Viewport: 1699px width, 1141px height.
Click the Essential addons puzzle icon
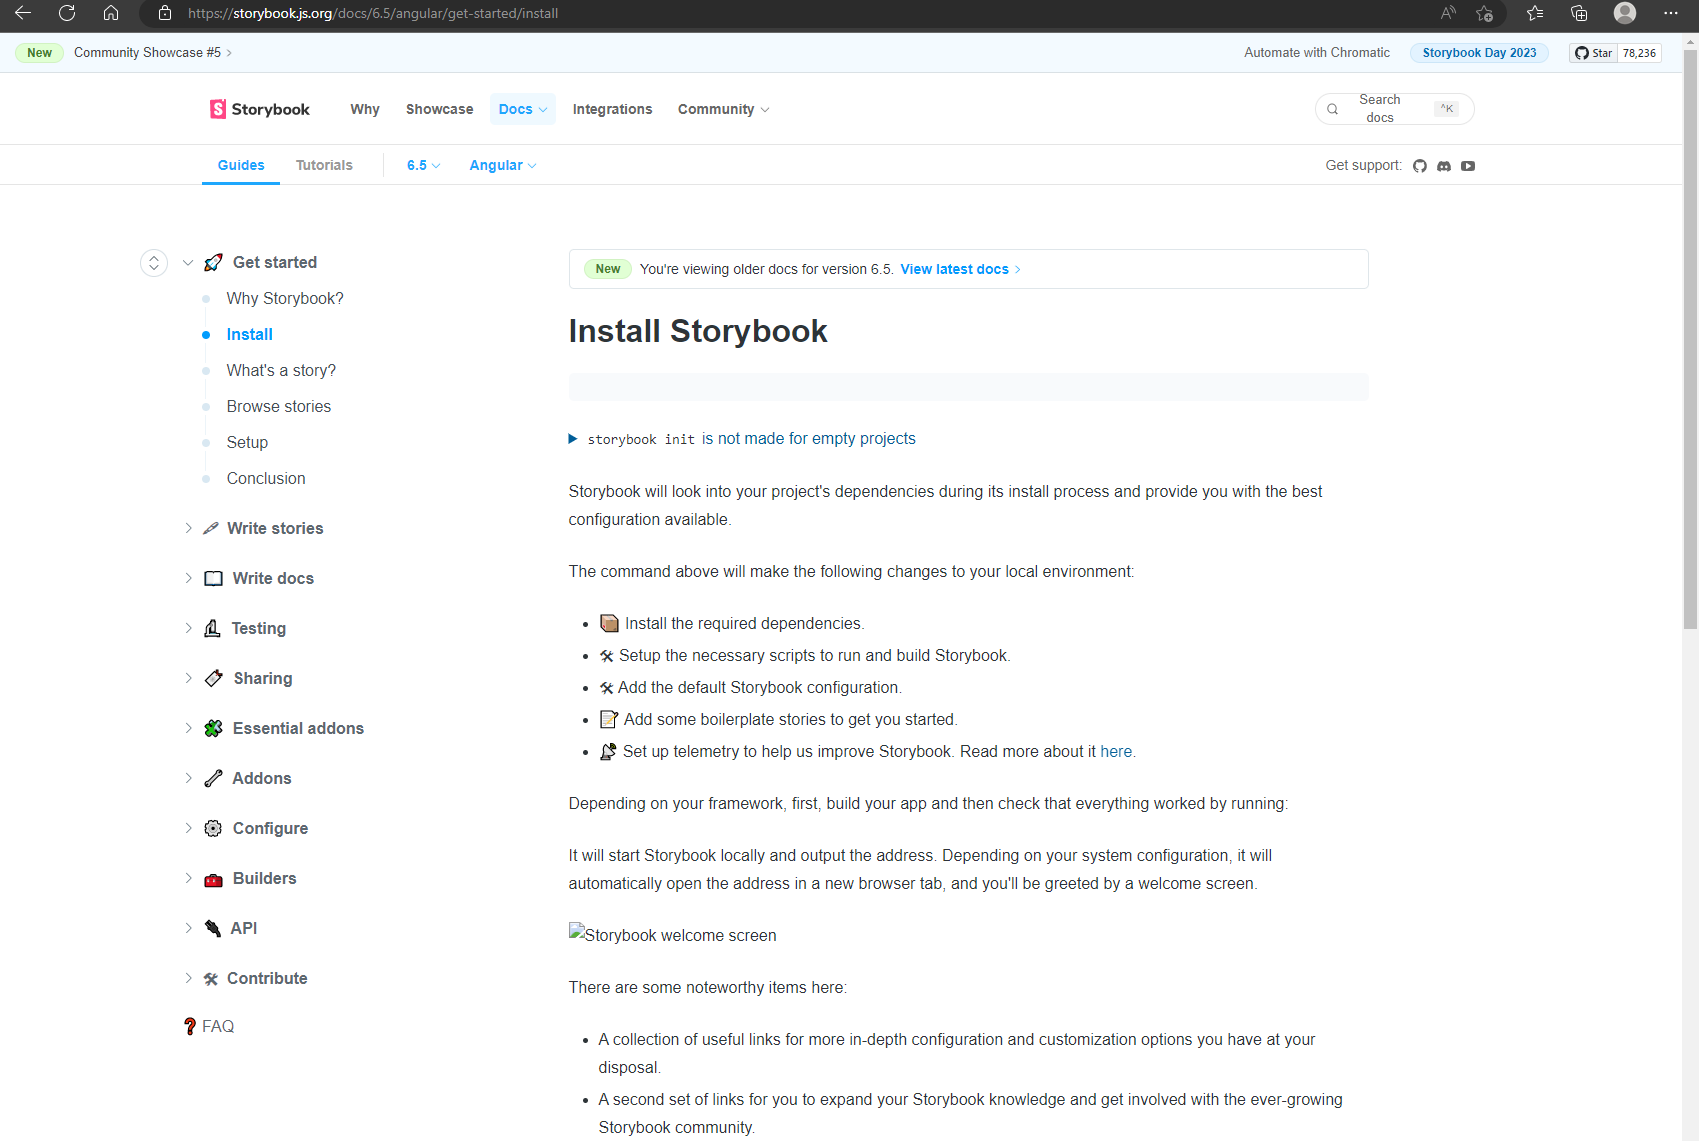pos(213,728)
